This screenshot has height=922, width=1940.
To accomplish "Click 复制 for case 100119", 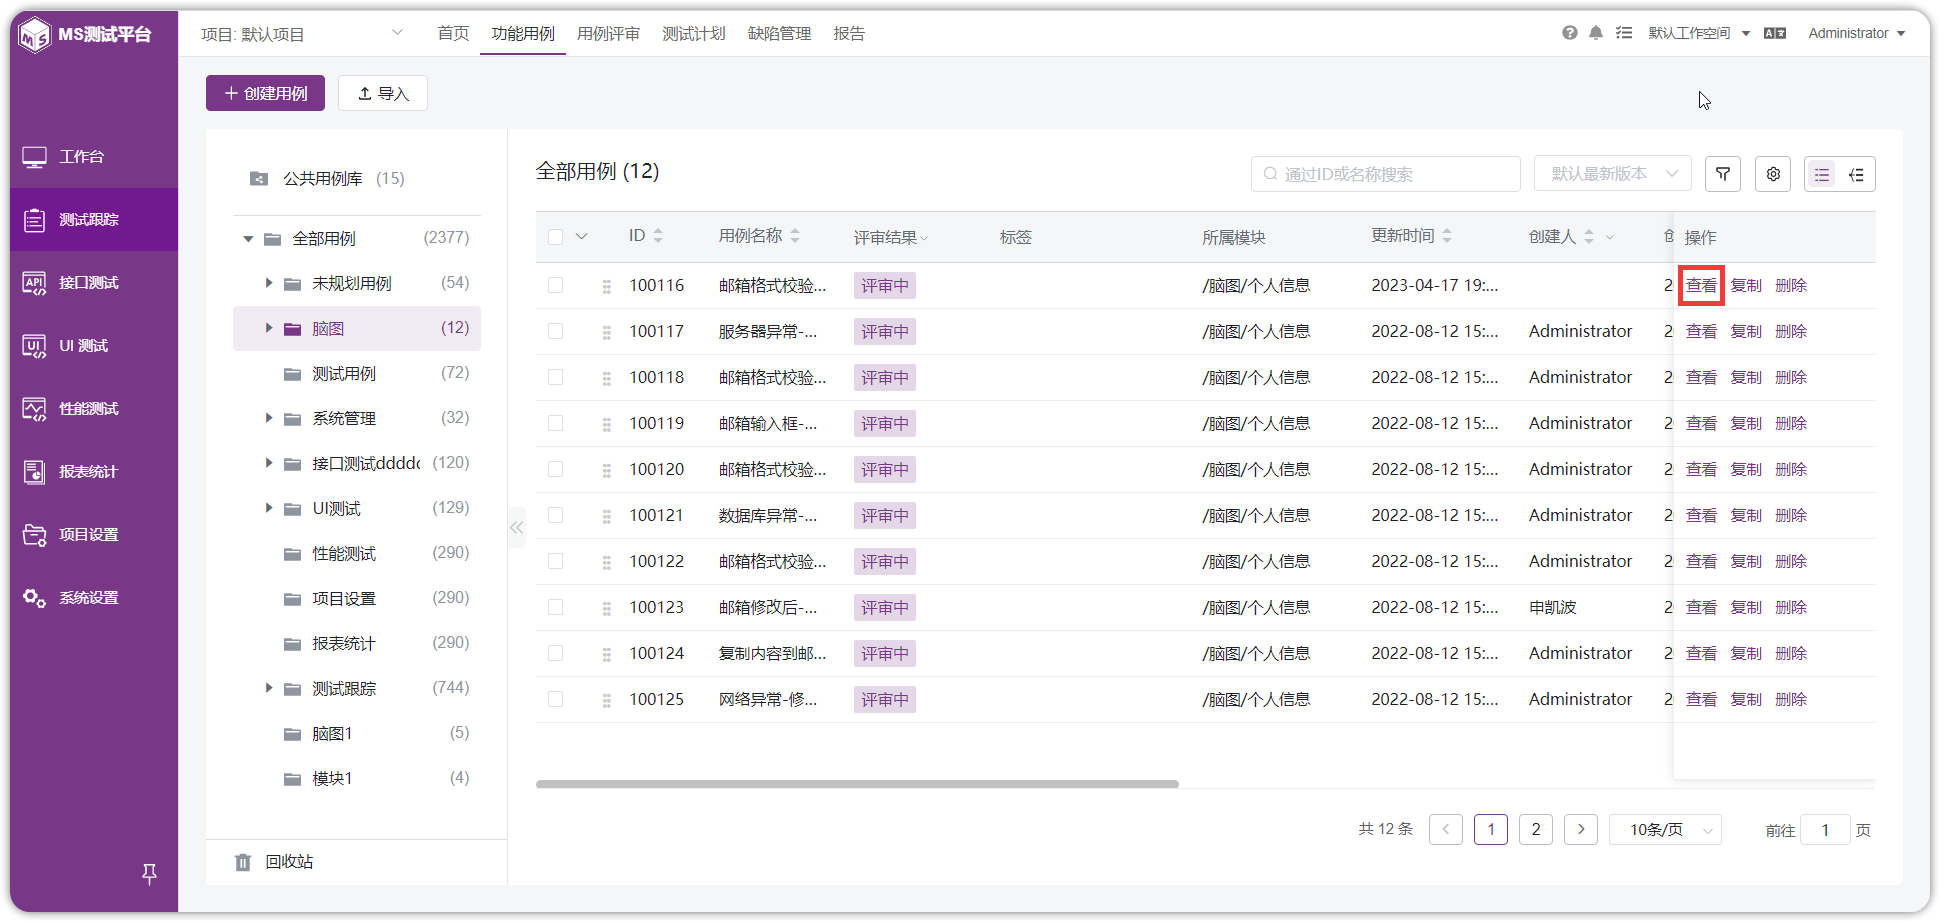I will click(x=1746, y=424).
